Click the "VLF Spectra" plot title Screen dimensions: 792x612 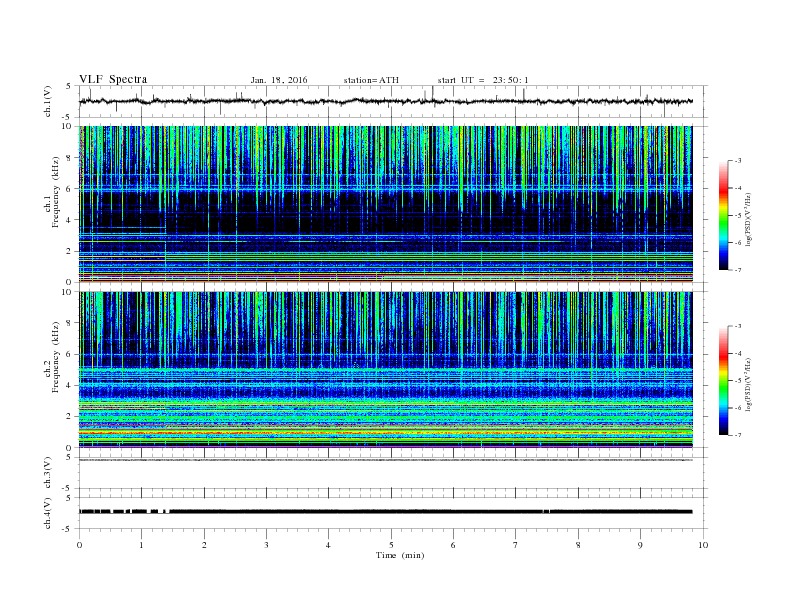(113, 79)
